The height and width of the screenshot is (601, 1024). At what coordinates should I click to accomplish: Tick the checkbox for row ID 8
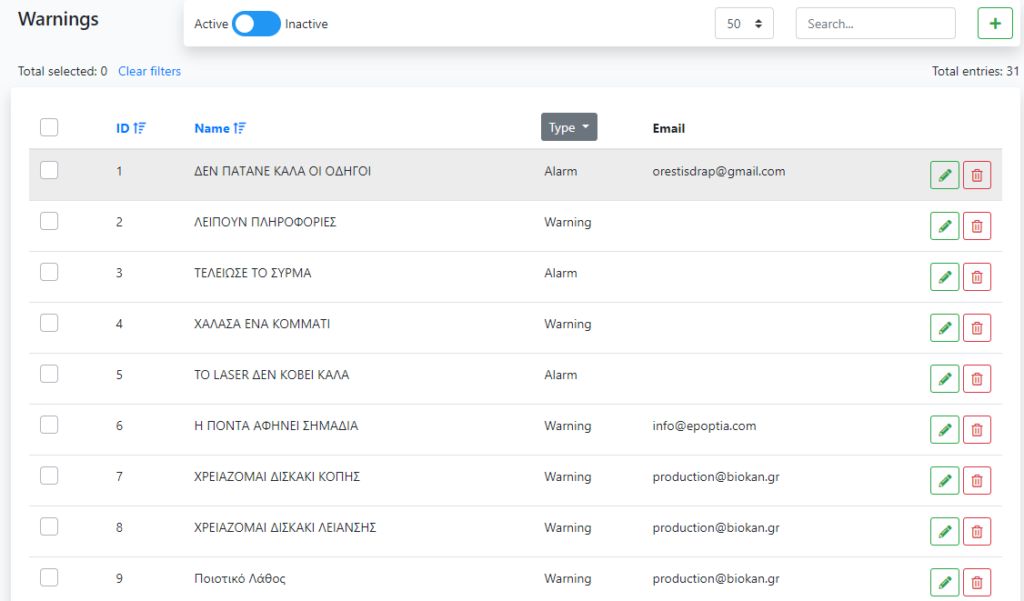[49, 526]
